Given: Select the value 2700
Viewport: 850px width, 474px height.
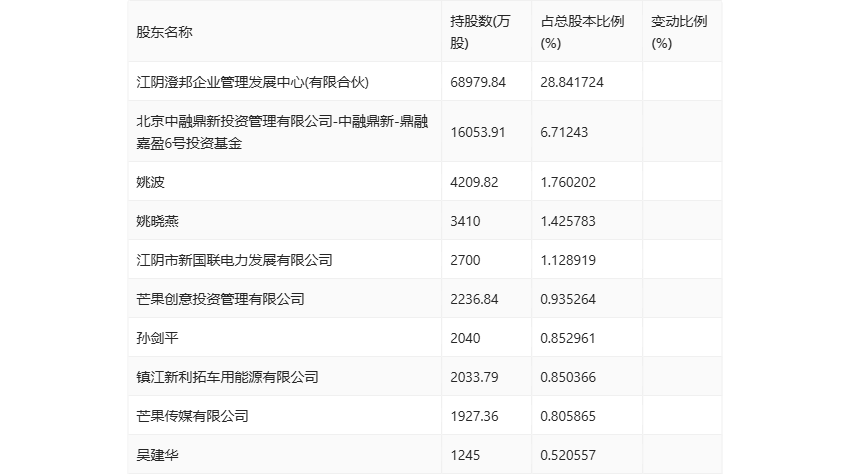Looking at the screenshot, I should click(x=465, y=260).
